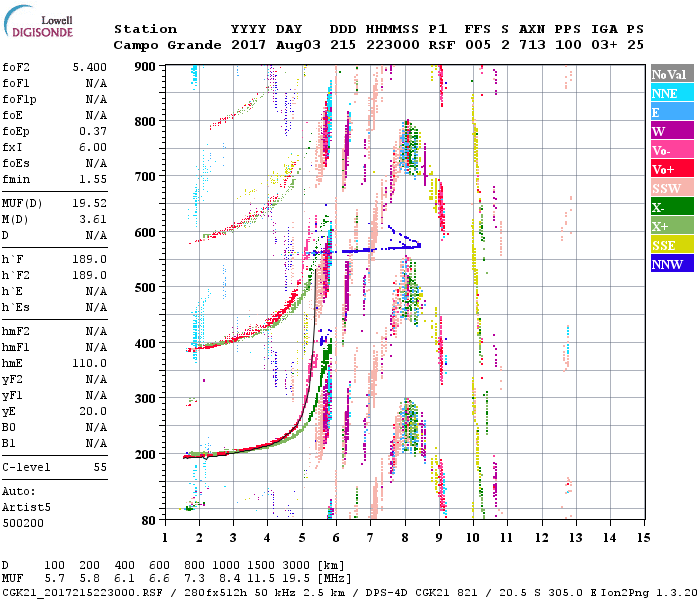The width and height of the screenshot is (700, 600).
Task: Click the Ion2Png 1.3.20 version text
Action: click(649, 592)
